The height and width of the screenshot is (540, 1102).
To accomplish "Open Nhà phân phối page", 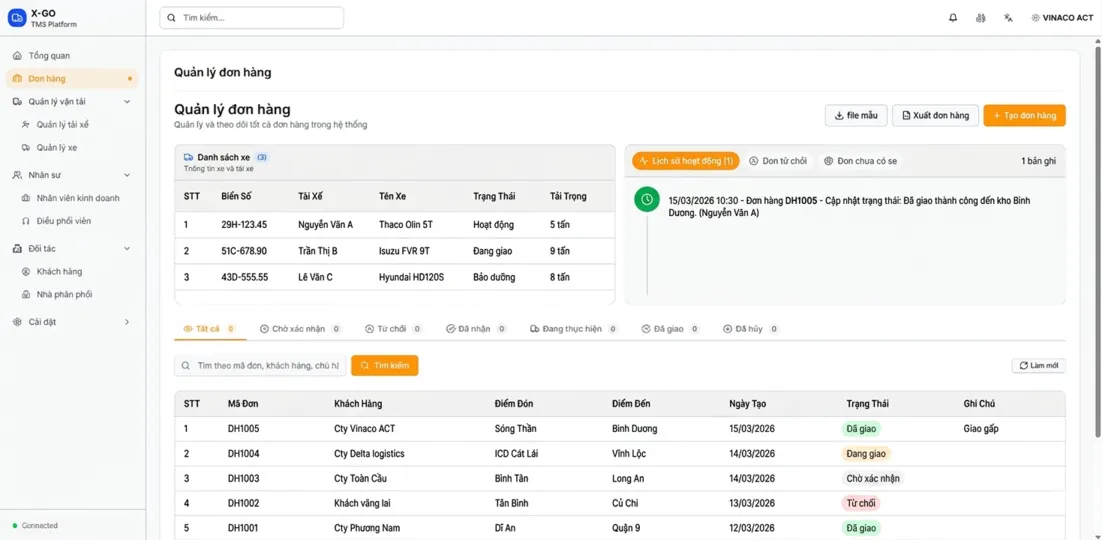I will pos(64,295).
